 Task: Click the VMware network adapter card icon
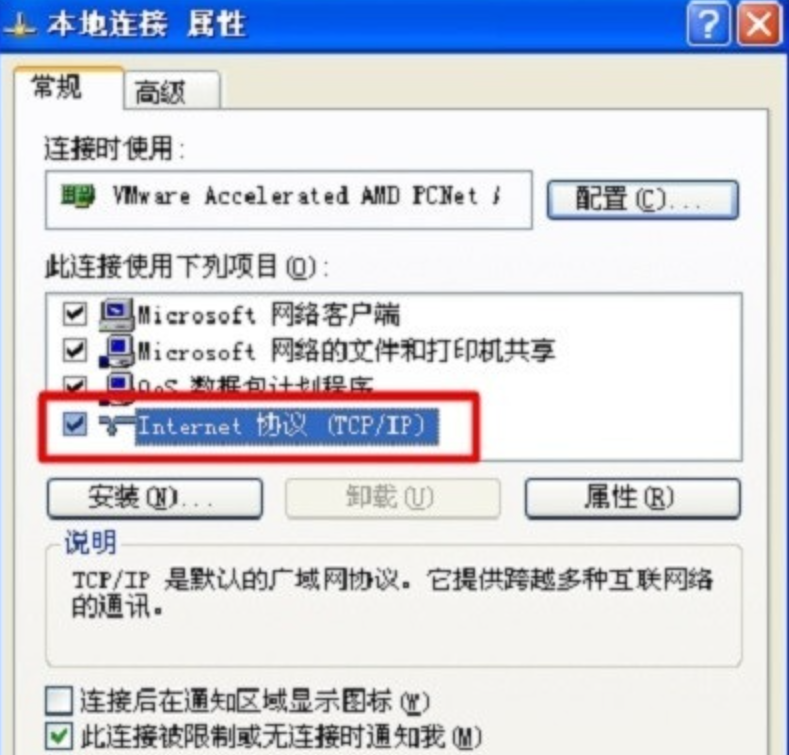(x=77, y=195)
